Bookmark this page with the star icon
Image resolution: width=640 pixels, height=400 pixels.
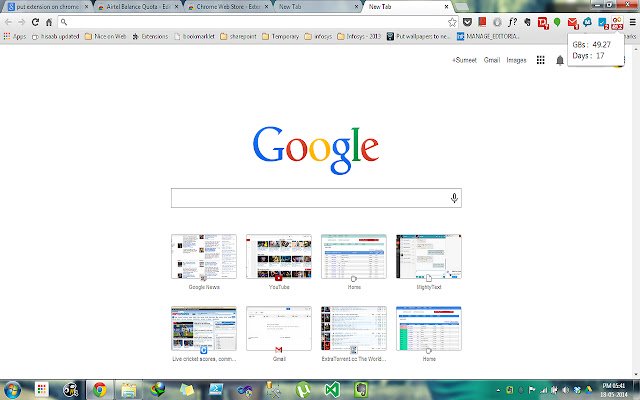452,22
